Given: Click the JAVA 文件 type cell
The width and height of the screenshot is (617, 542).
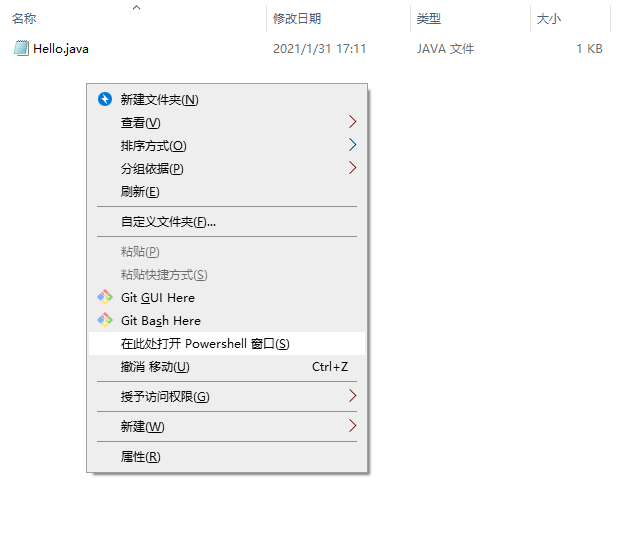Looking at the screenshot, I should pos(445,49).
